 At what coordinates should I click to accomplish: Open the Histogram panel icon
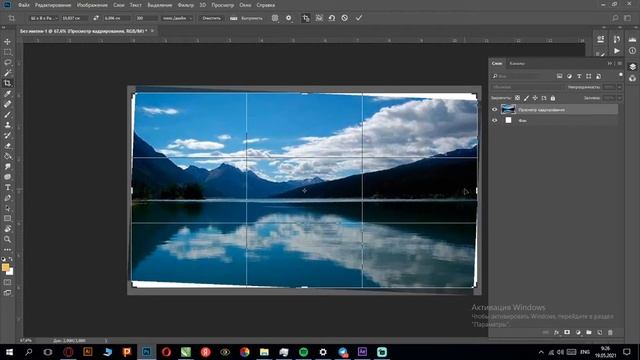click(632, 39)
